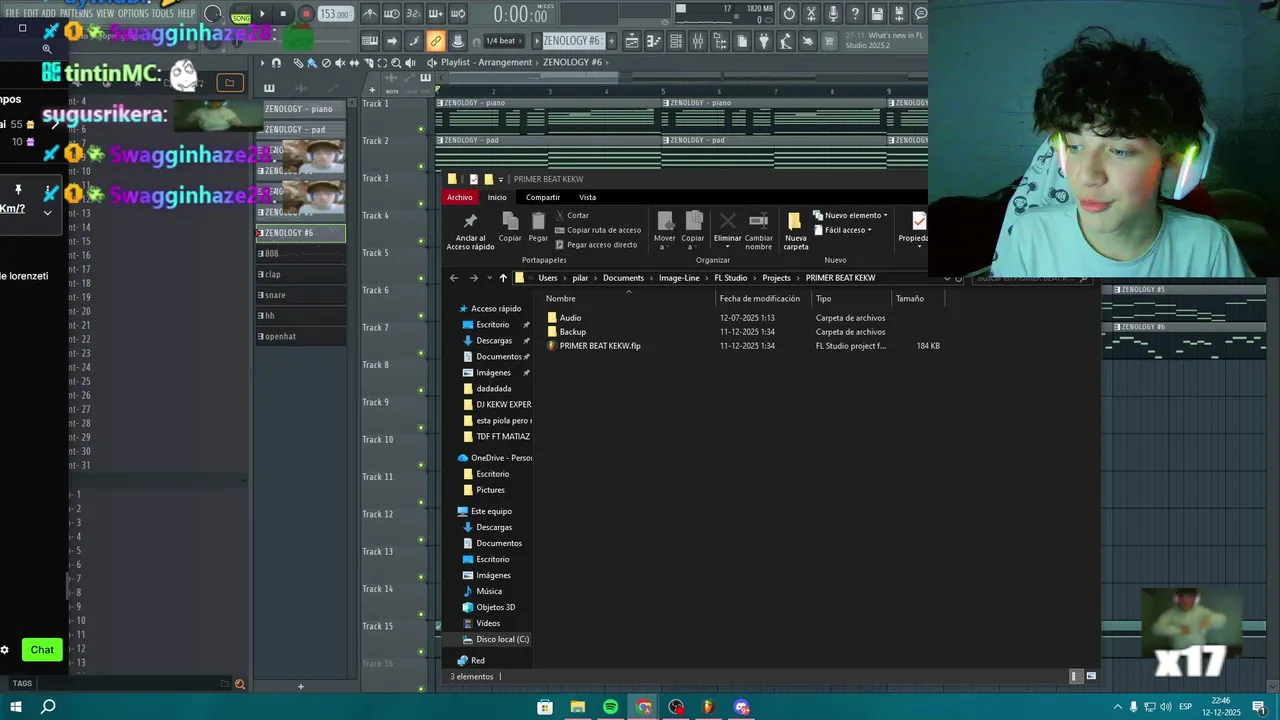Screen dimensions: 1280x720
Task: Switch Explorer to details view icon
Action: tap(1075, 676)
